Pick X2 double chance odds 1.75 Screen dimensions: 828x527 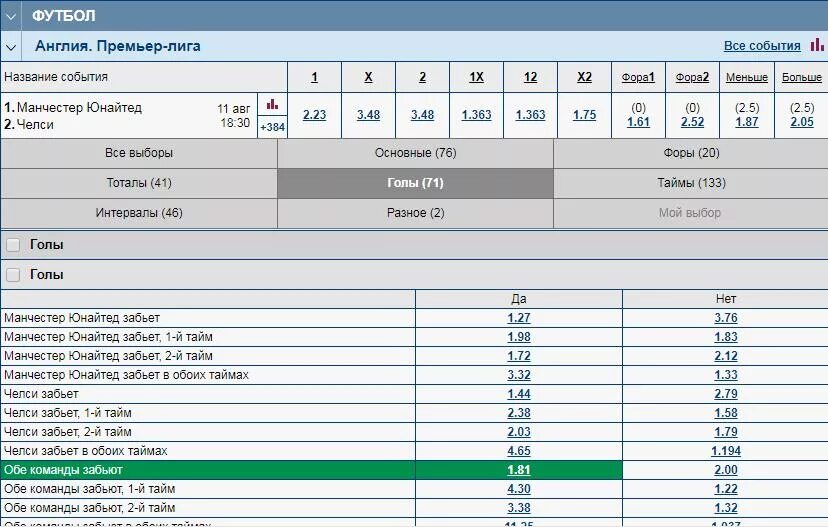(585, 115)
